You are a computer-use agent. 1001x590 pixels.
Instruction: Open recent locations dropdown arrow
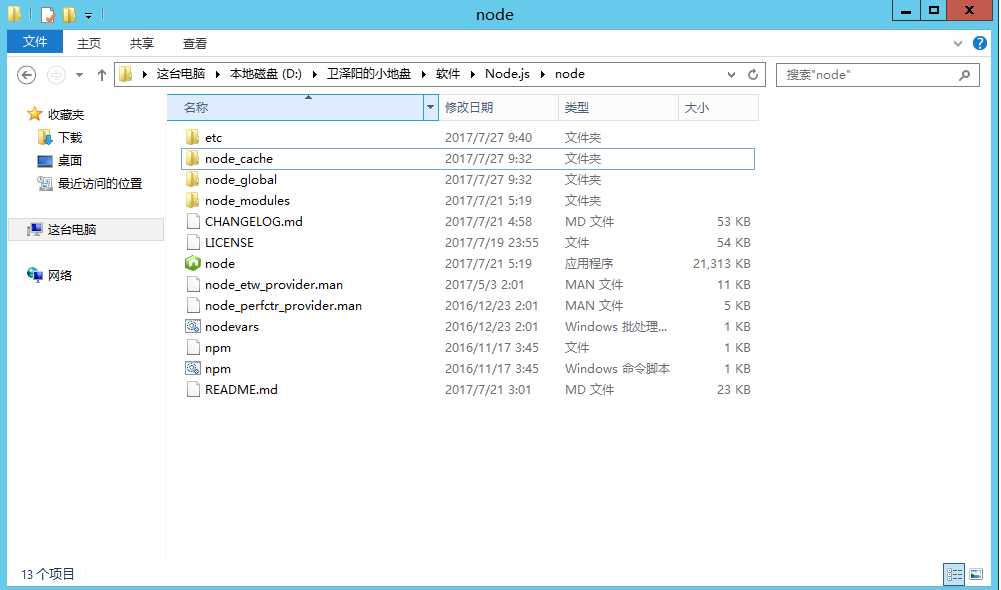(x=79, y=75)
